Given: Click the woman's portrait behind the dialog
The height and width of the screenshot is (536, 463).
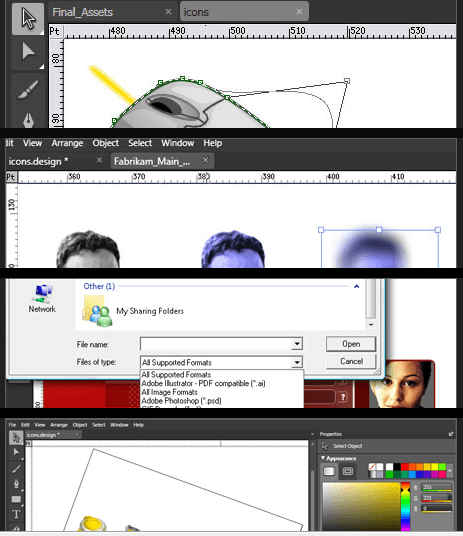Looking at the screenshot, I should click(402, 384).
